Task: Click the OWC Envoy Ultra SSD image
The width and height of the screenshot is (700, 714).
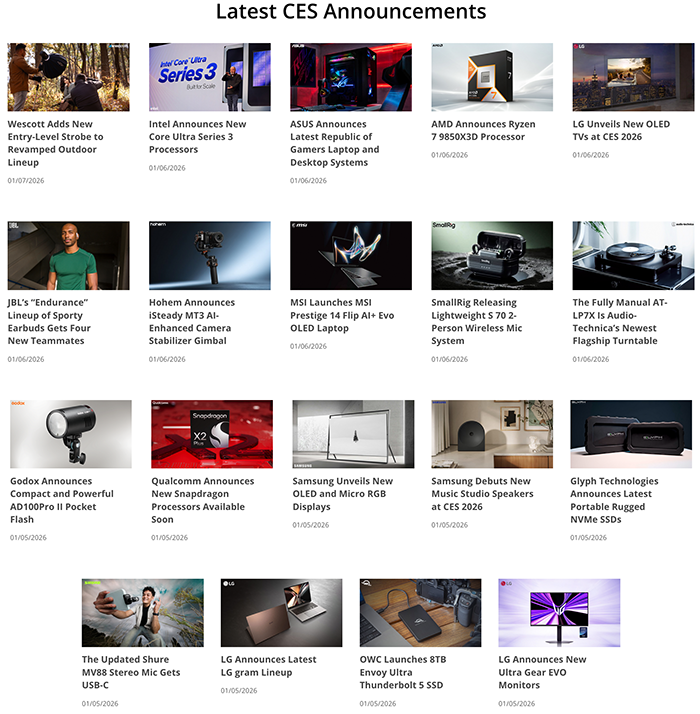Action: [420, 612]
